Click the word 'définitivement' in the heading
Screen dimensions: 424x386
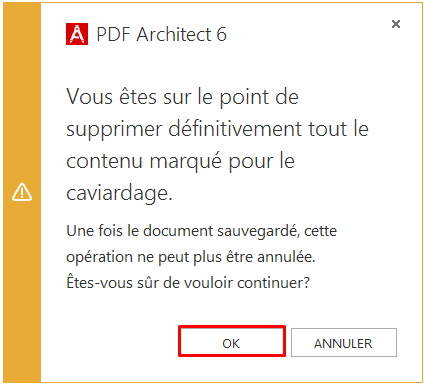click(235, 129)
